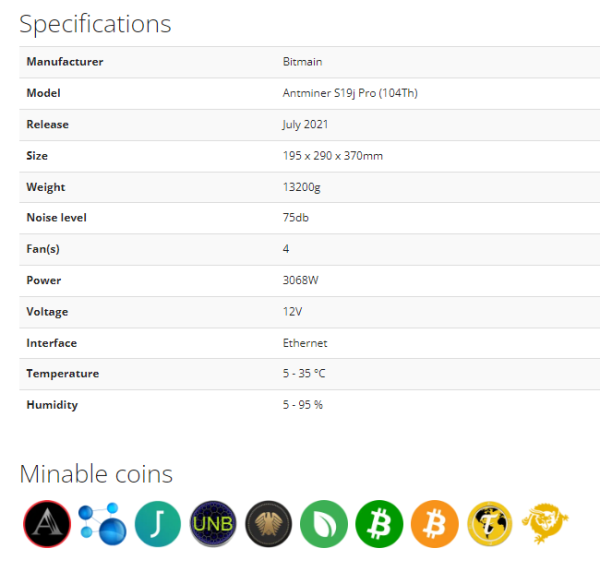Click the golden dragon Bitcoin SV icon

click(545, 524)
